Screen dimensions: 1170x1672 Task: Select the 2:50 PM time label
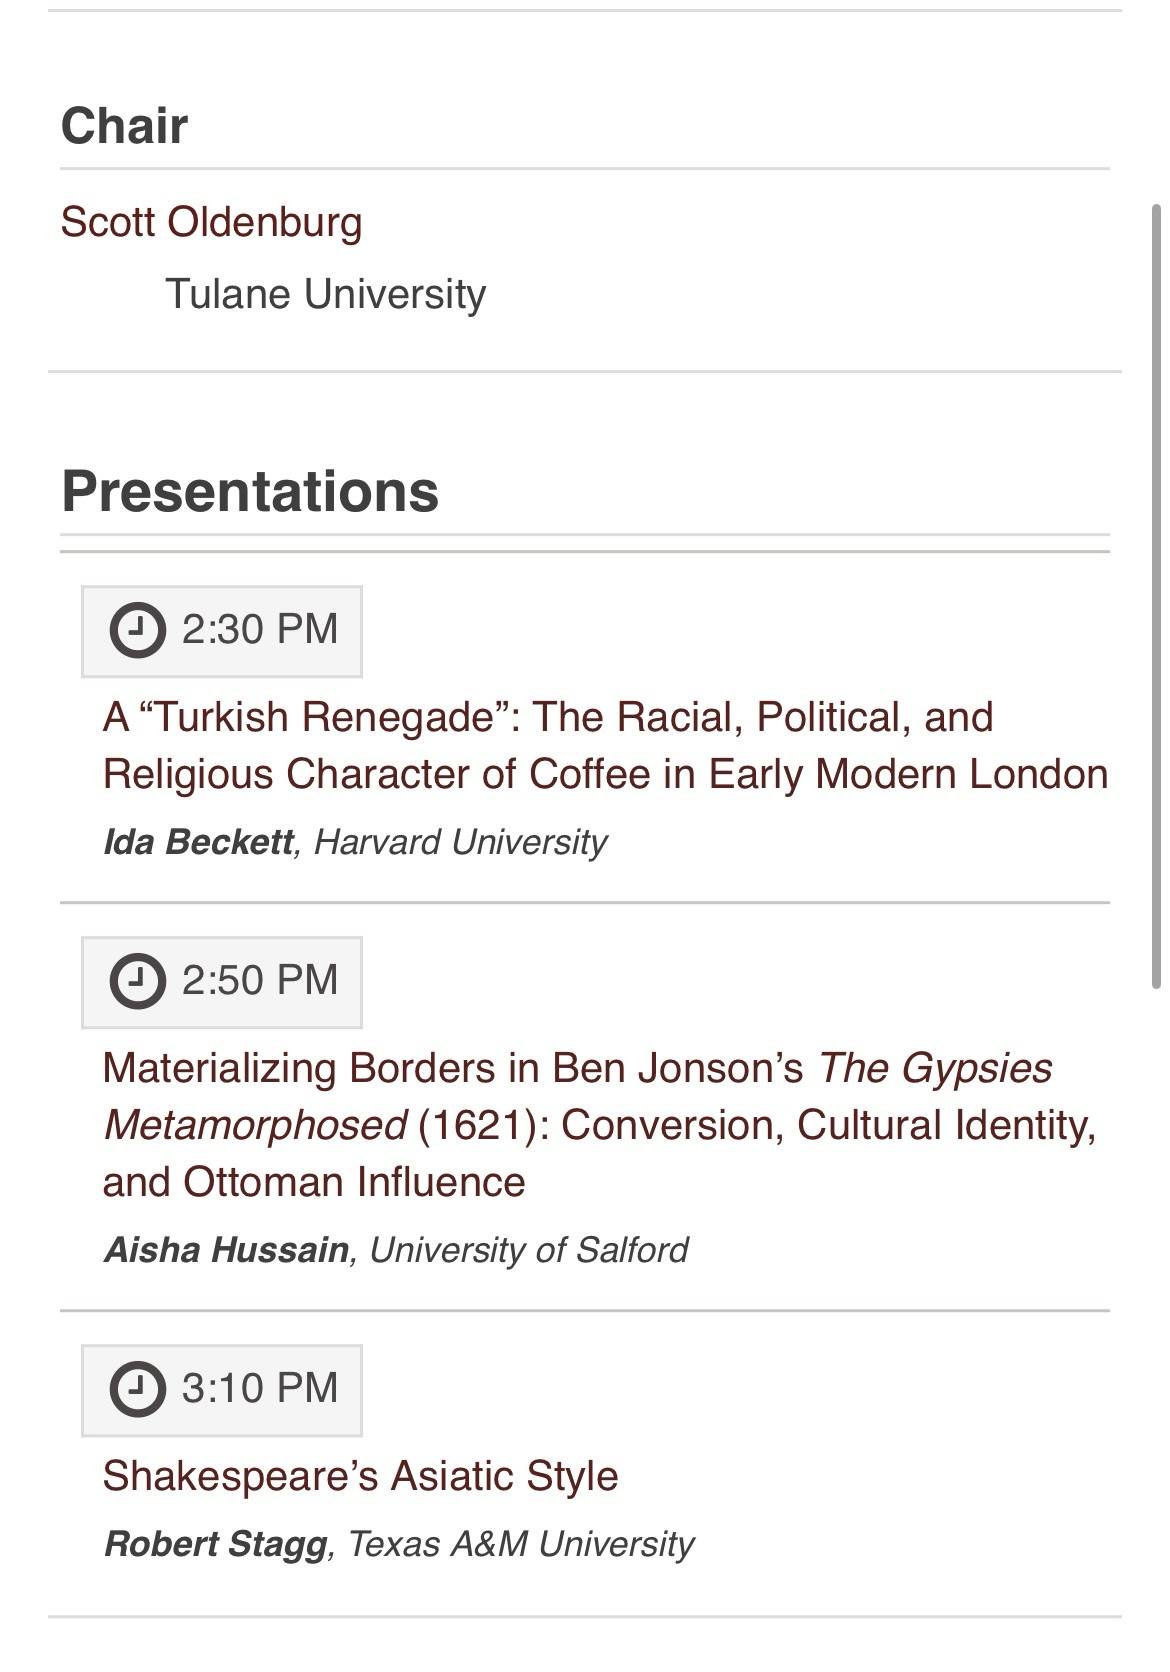click(x=260, y=980)
